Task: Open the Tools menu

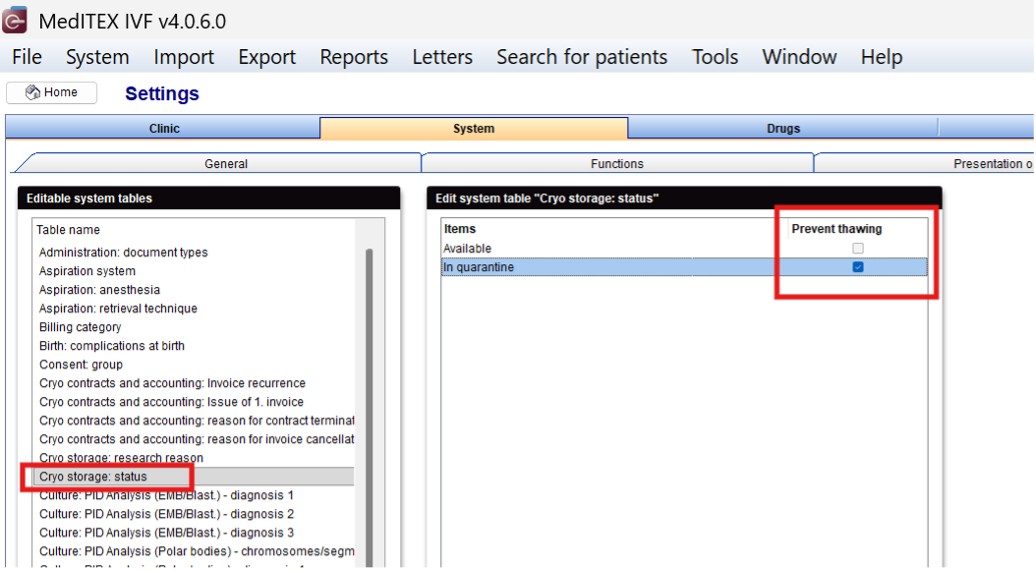Action: click(x=715, y=57)
